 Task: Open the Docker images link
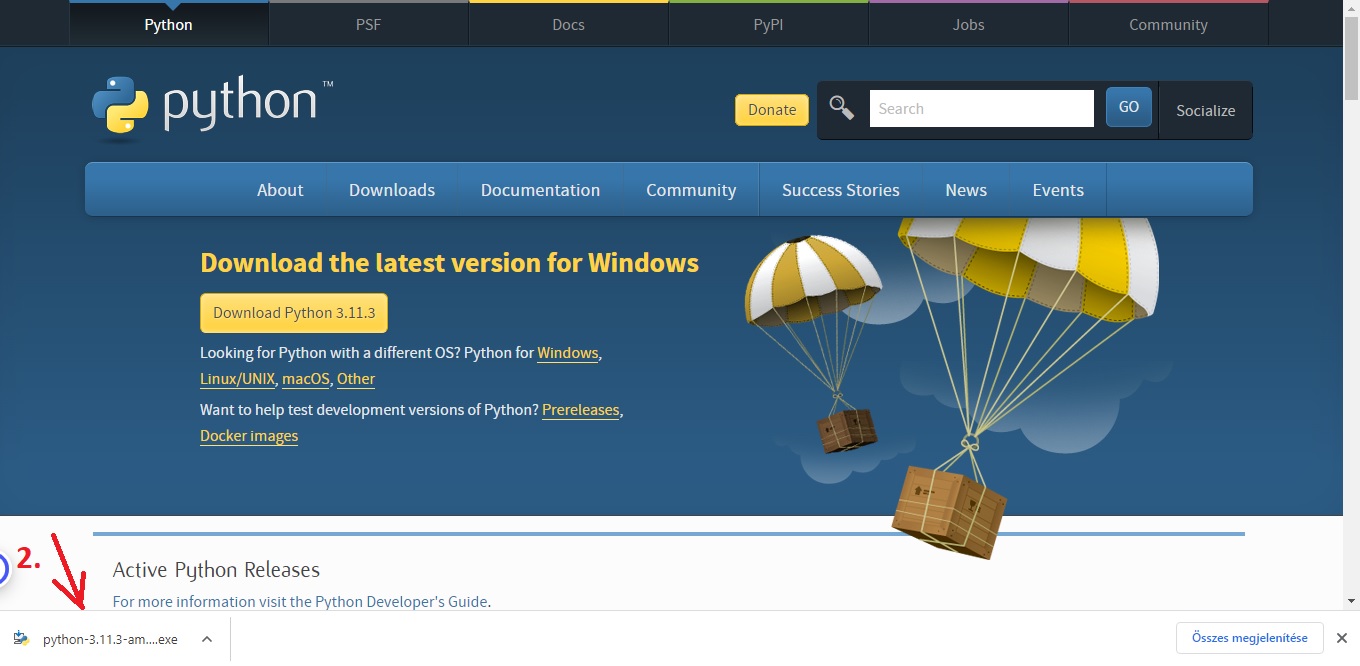point(248,436)
